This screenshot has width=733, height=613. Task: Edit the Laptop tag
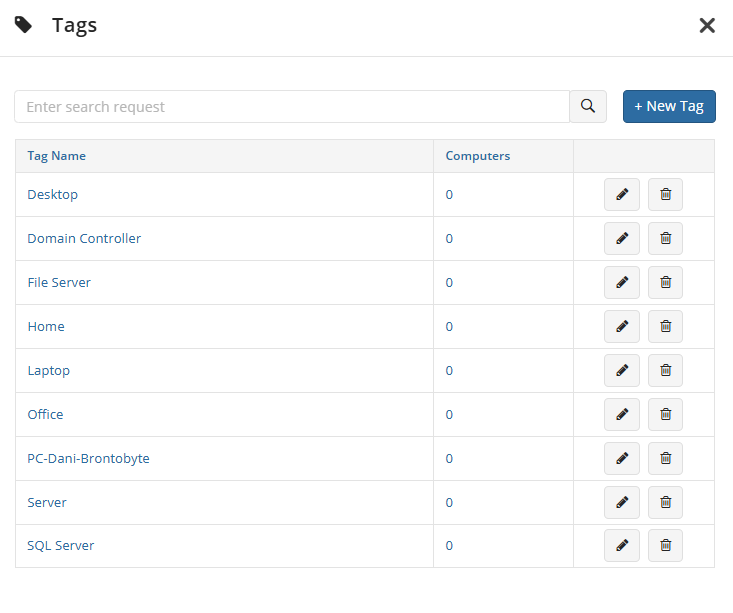[622, 370]
